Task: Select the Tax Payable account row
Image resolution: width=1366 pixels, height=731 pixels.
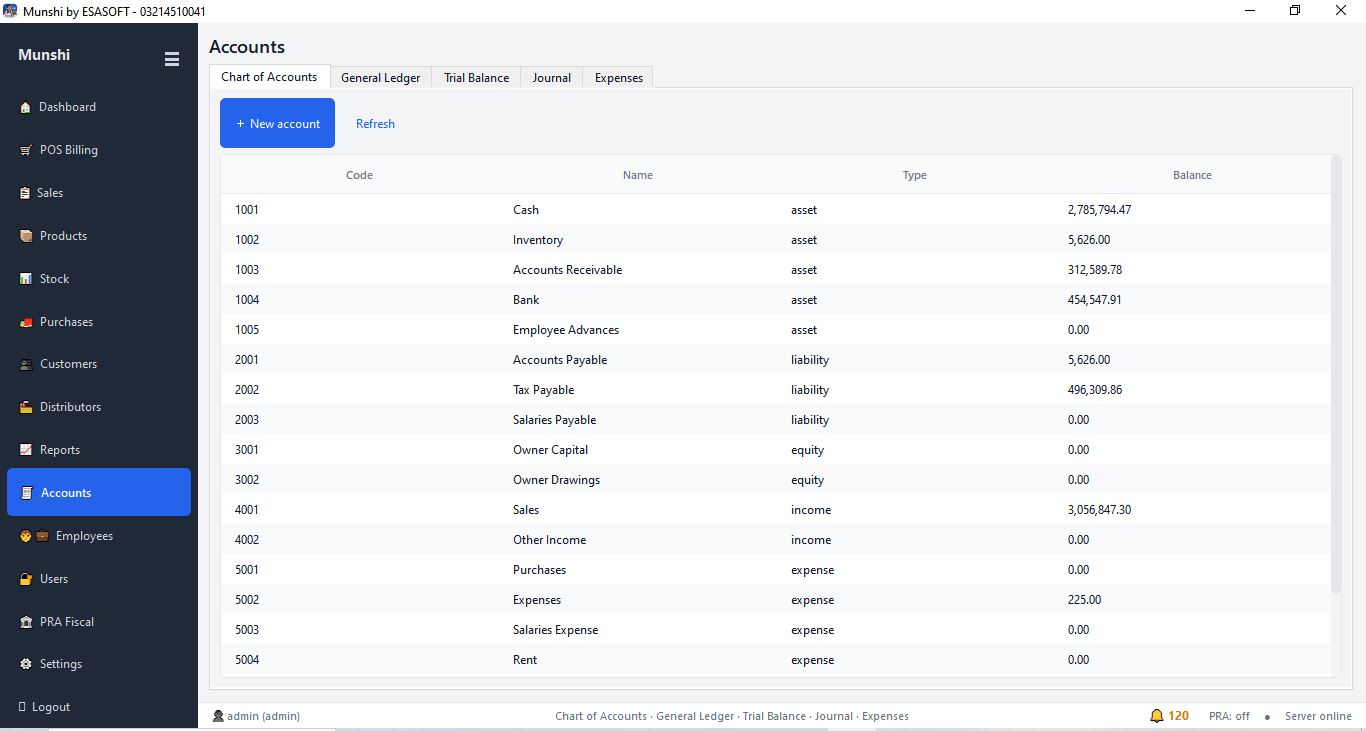Action: point(776,390)
